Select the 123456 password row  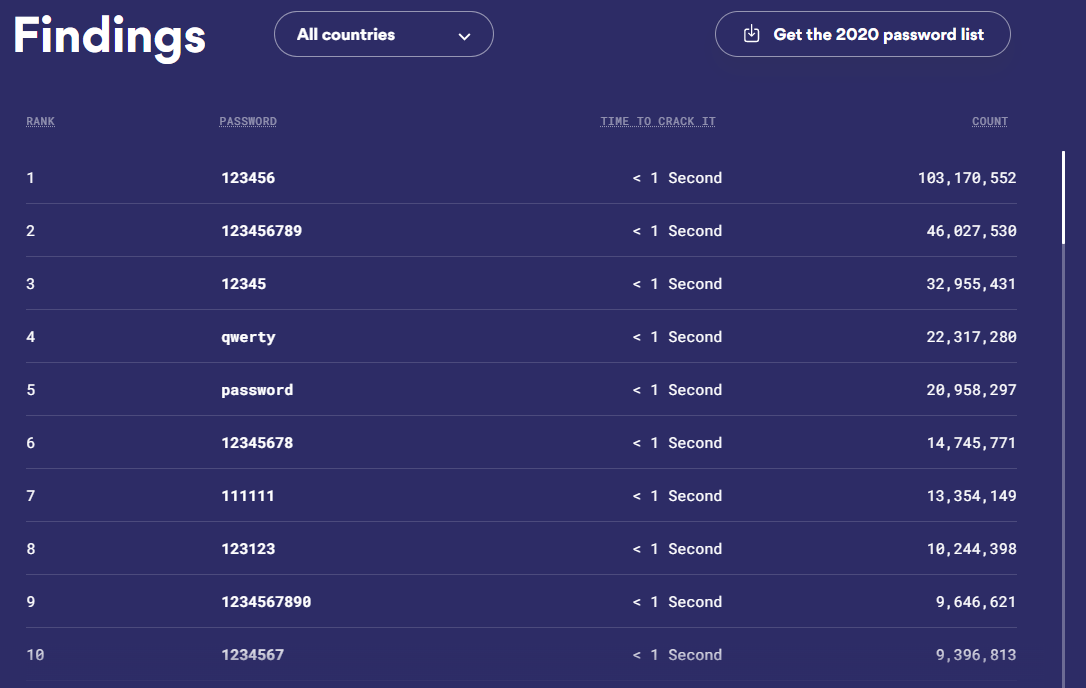248,178
